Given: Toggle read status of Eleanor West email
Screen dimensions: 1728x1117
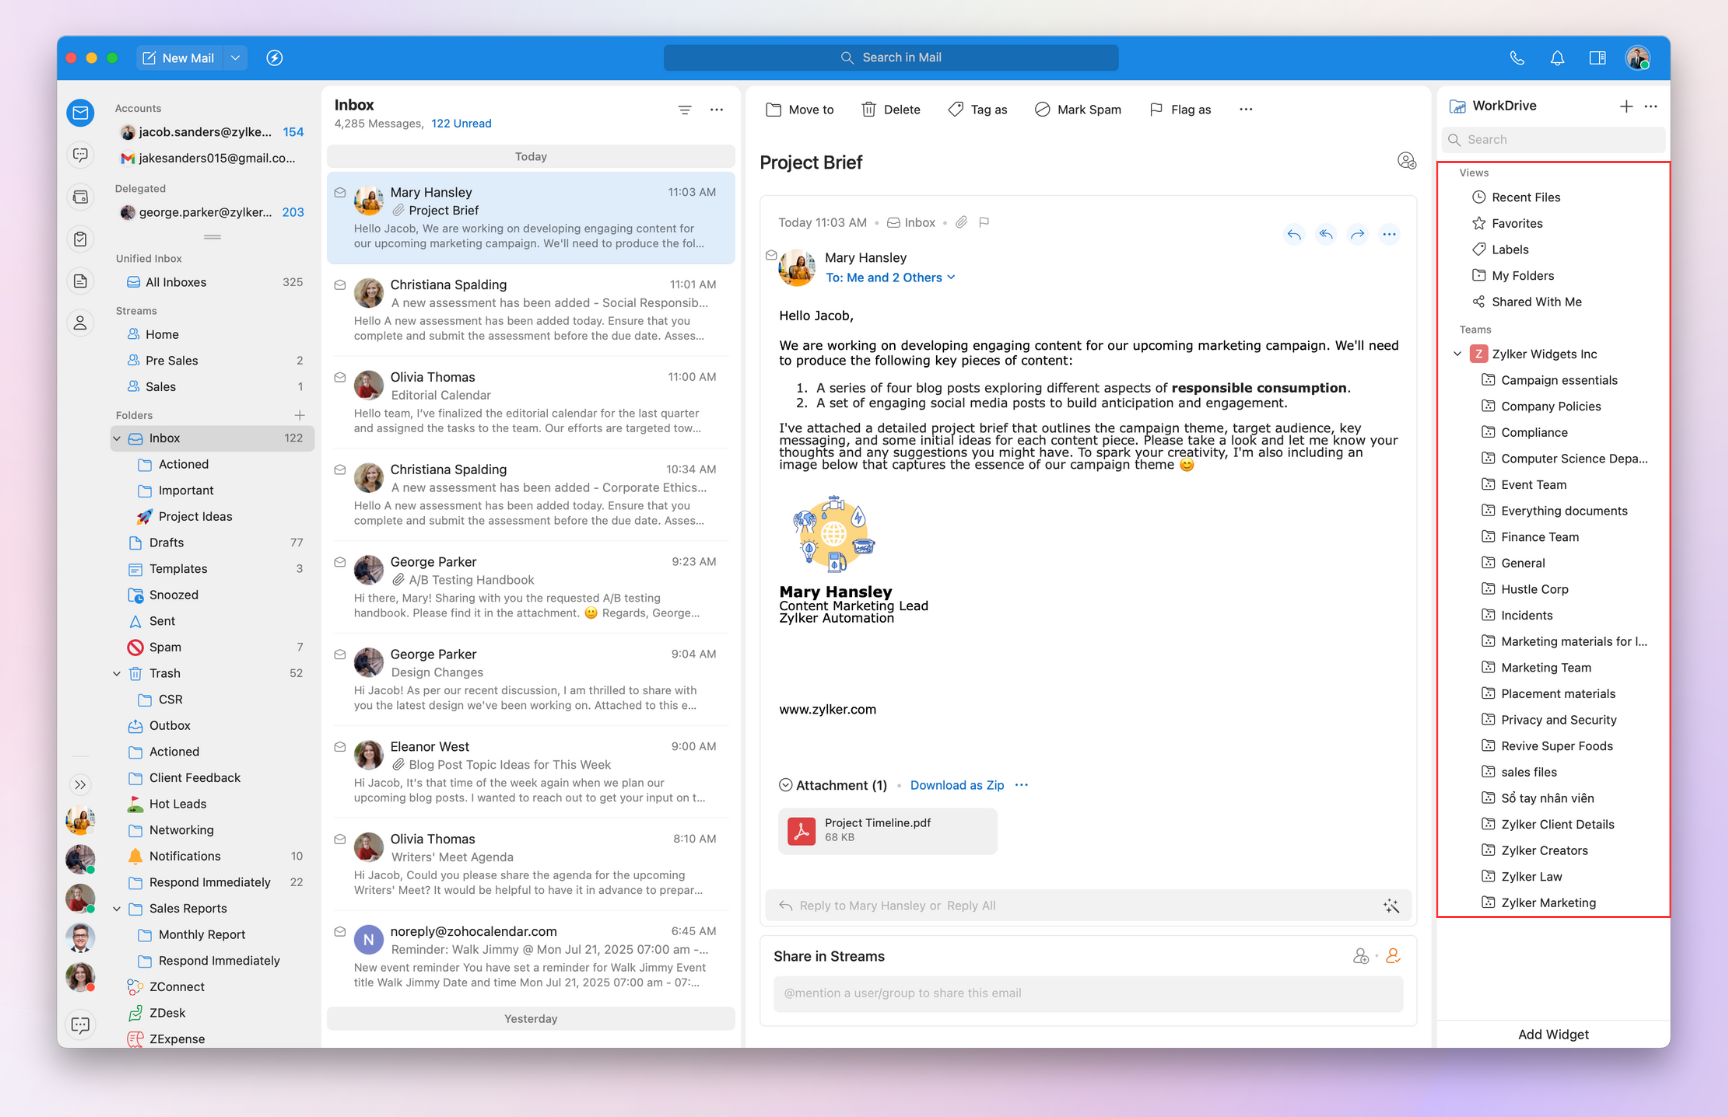Looking at the screenshot, I should [x=340, y=747].
